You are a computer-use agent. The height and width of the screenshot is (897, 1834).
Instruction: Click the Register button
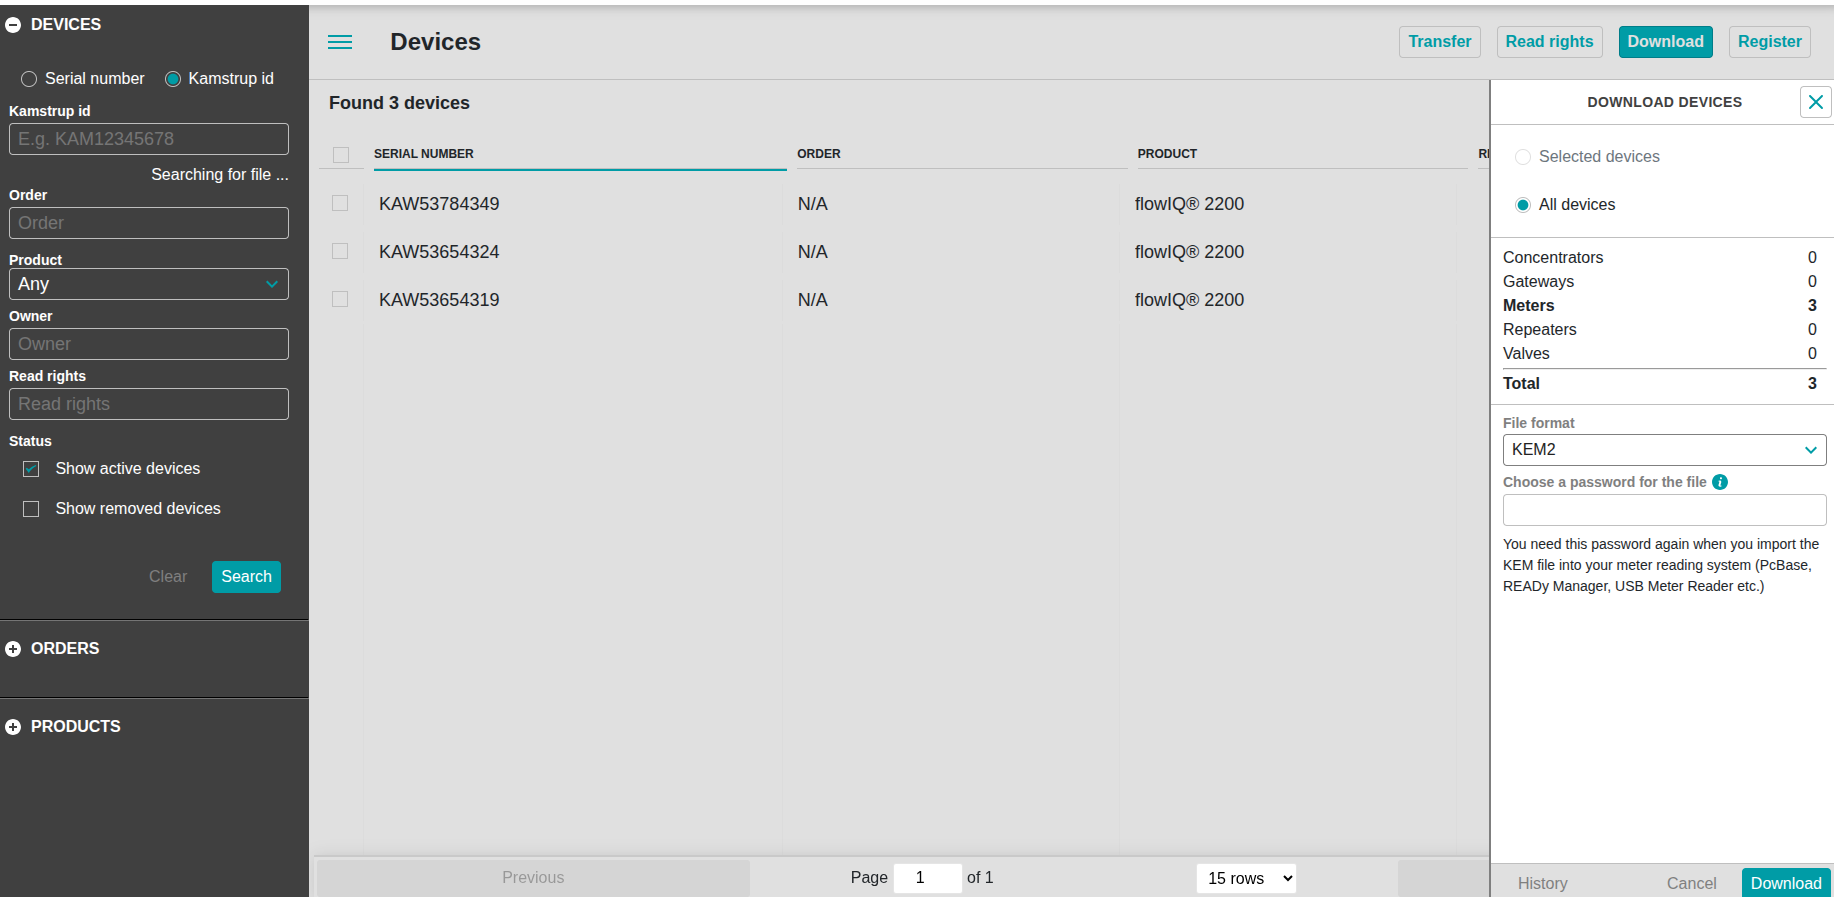pyautogui.click(x=1770, y=42)
